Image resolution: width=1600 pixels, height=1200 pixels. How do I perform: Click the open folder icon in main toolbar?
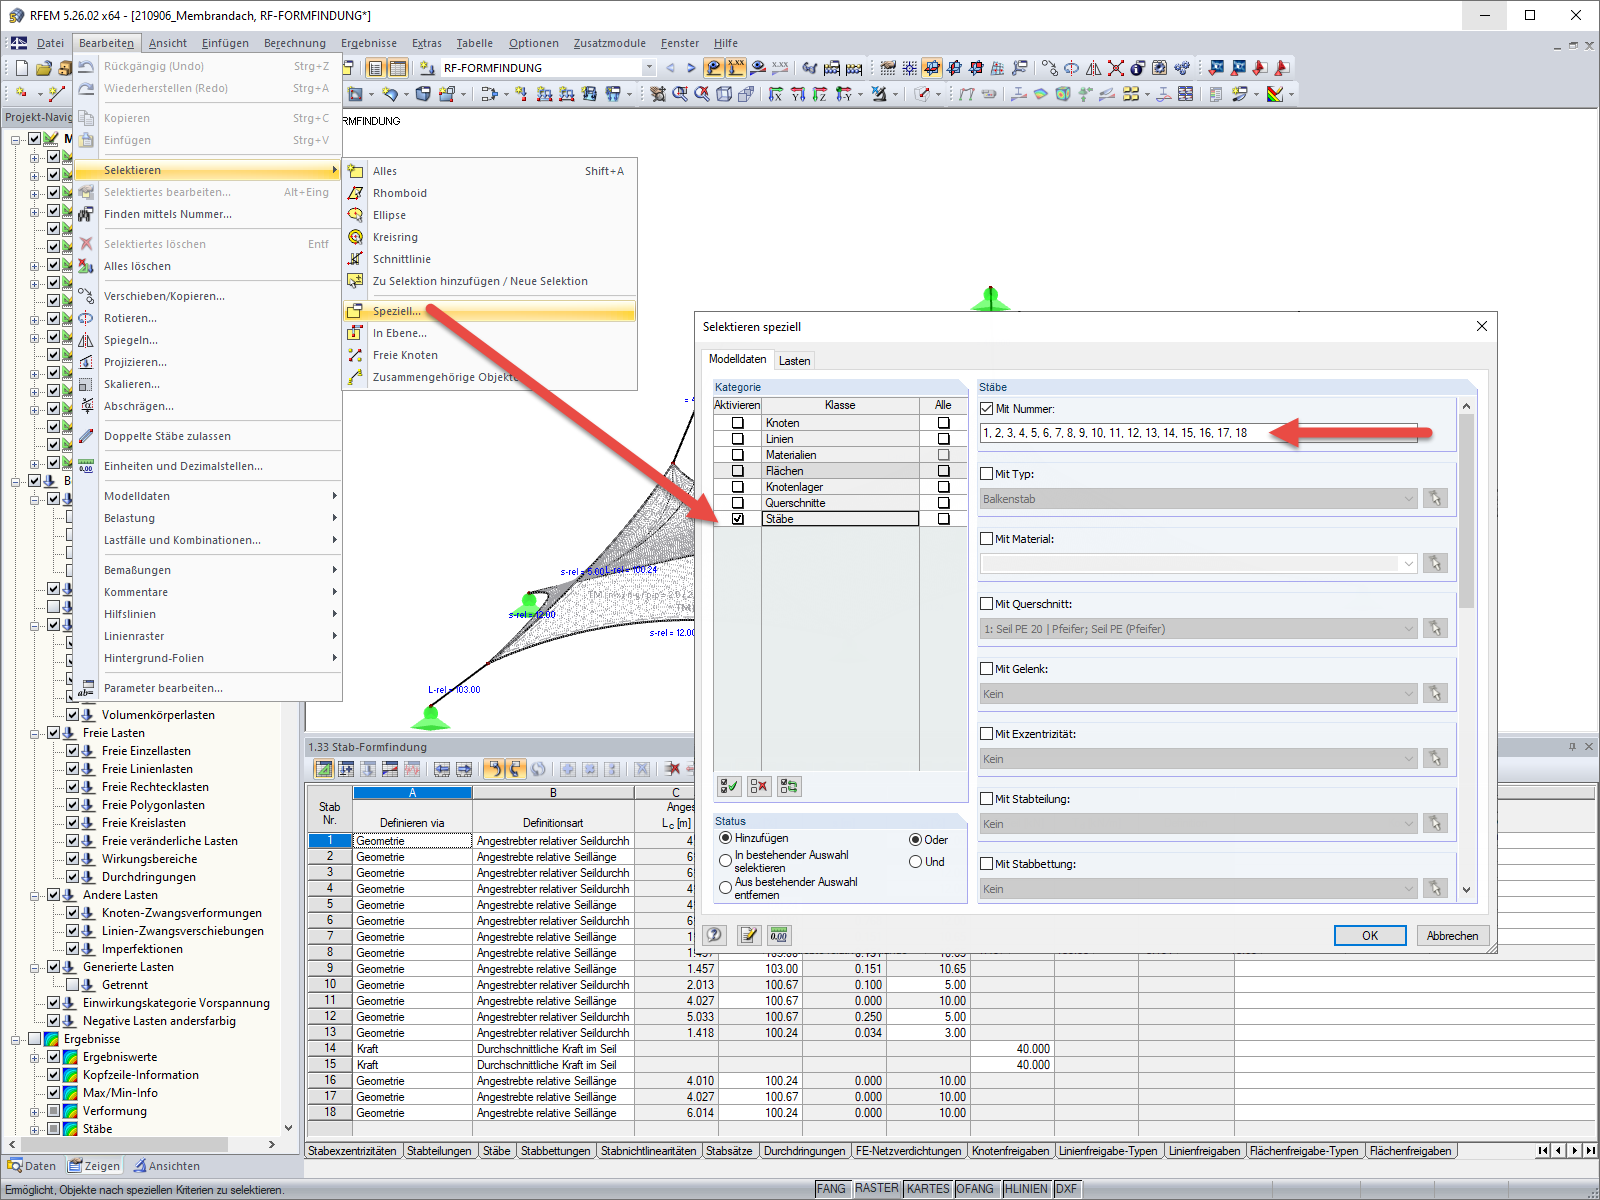43,68
